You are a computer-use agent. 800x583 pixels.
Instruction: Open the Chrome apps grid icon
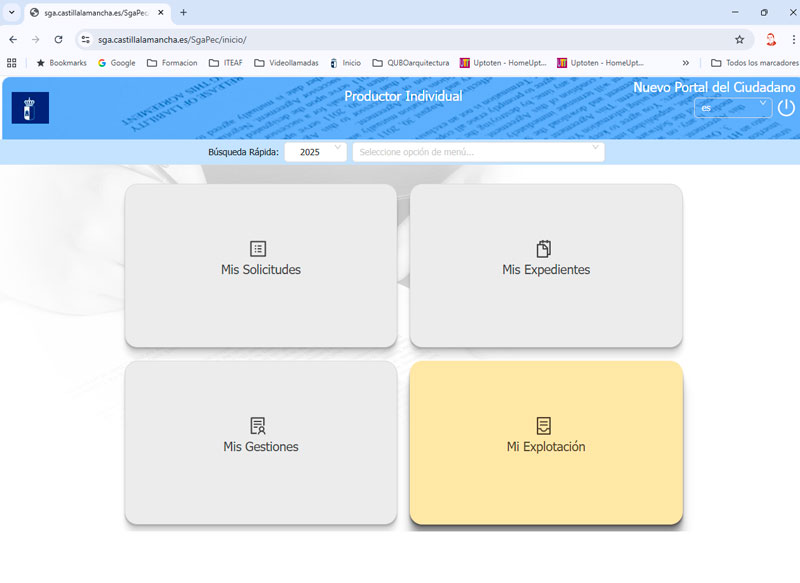click(x=12, y=63)
